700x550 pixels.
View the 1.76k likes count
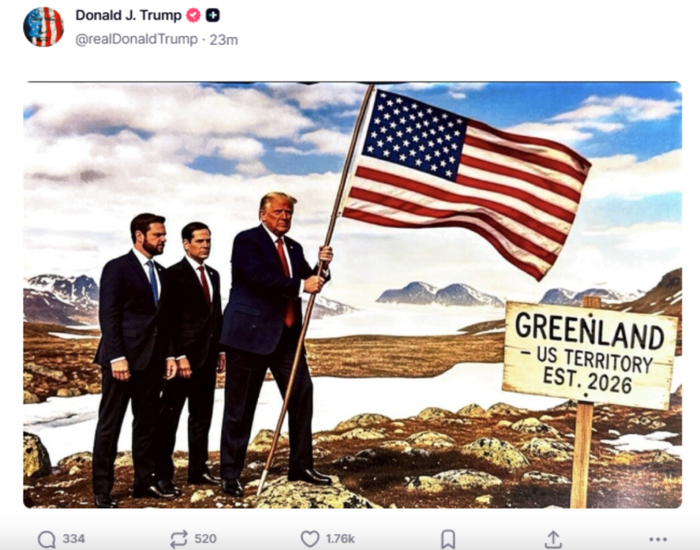340,539
